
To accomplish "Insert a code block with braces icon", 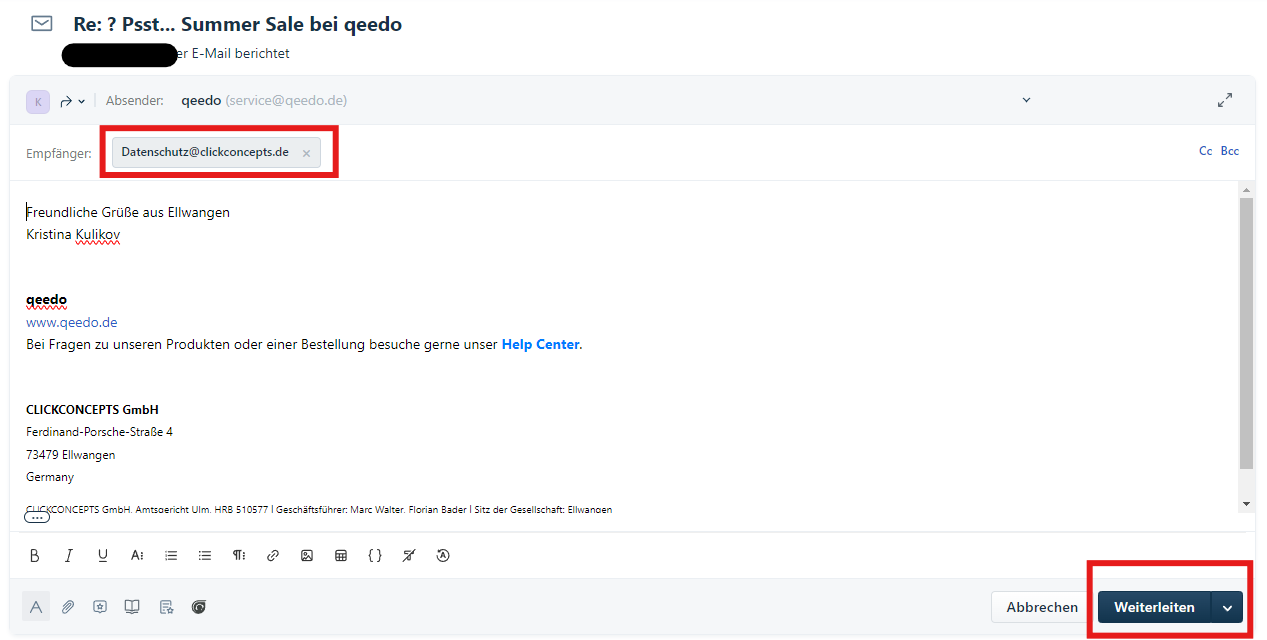I will pyautogui.click(x=375, y=556).
